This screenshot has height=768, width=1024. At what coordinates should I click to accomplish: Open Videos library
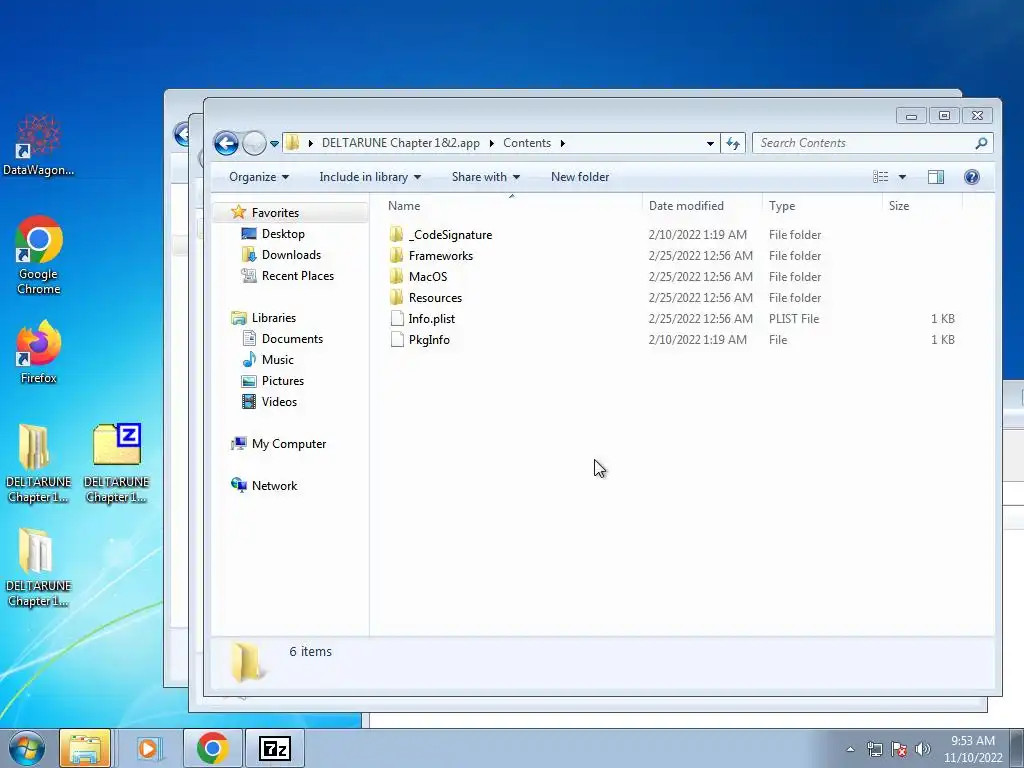coord(279,402)
